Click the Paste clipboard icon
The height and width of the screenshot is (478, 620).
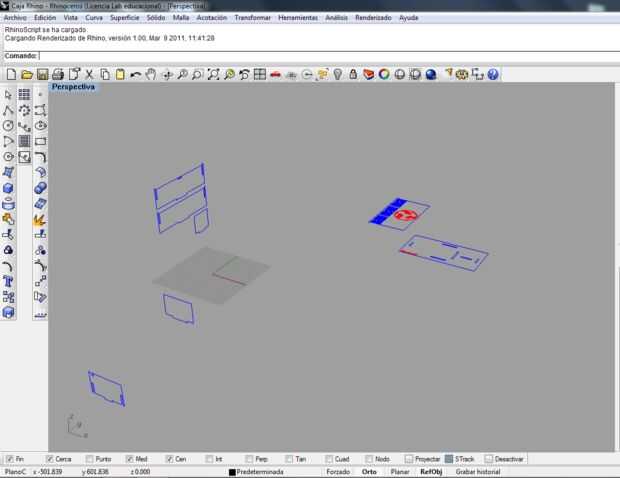tap(120, 74)
